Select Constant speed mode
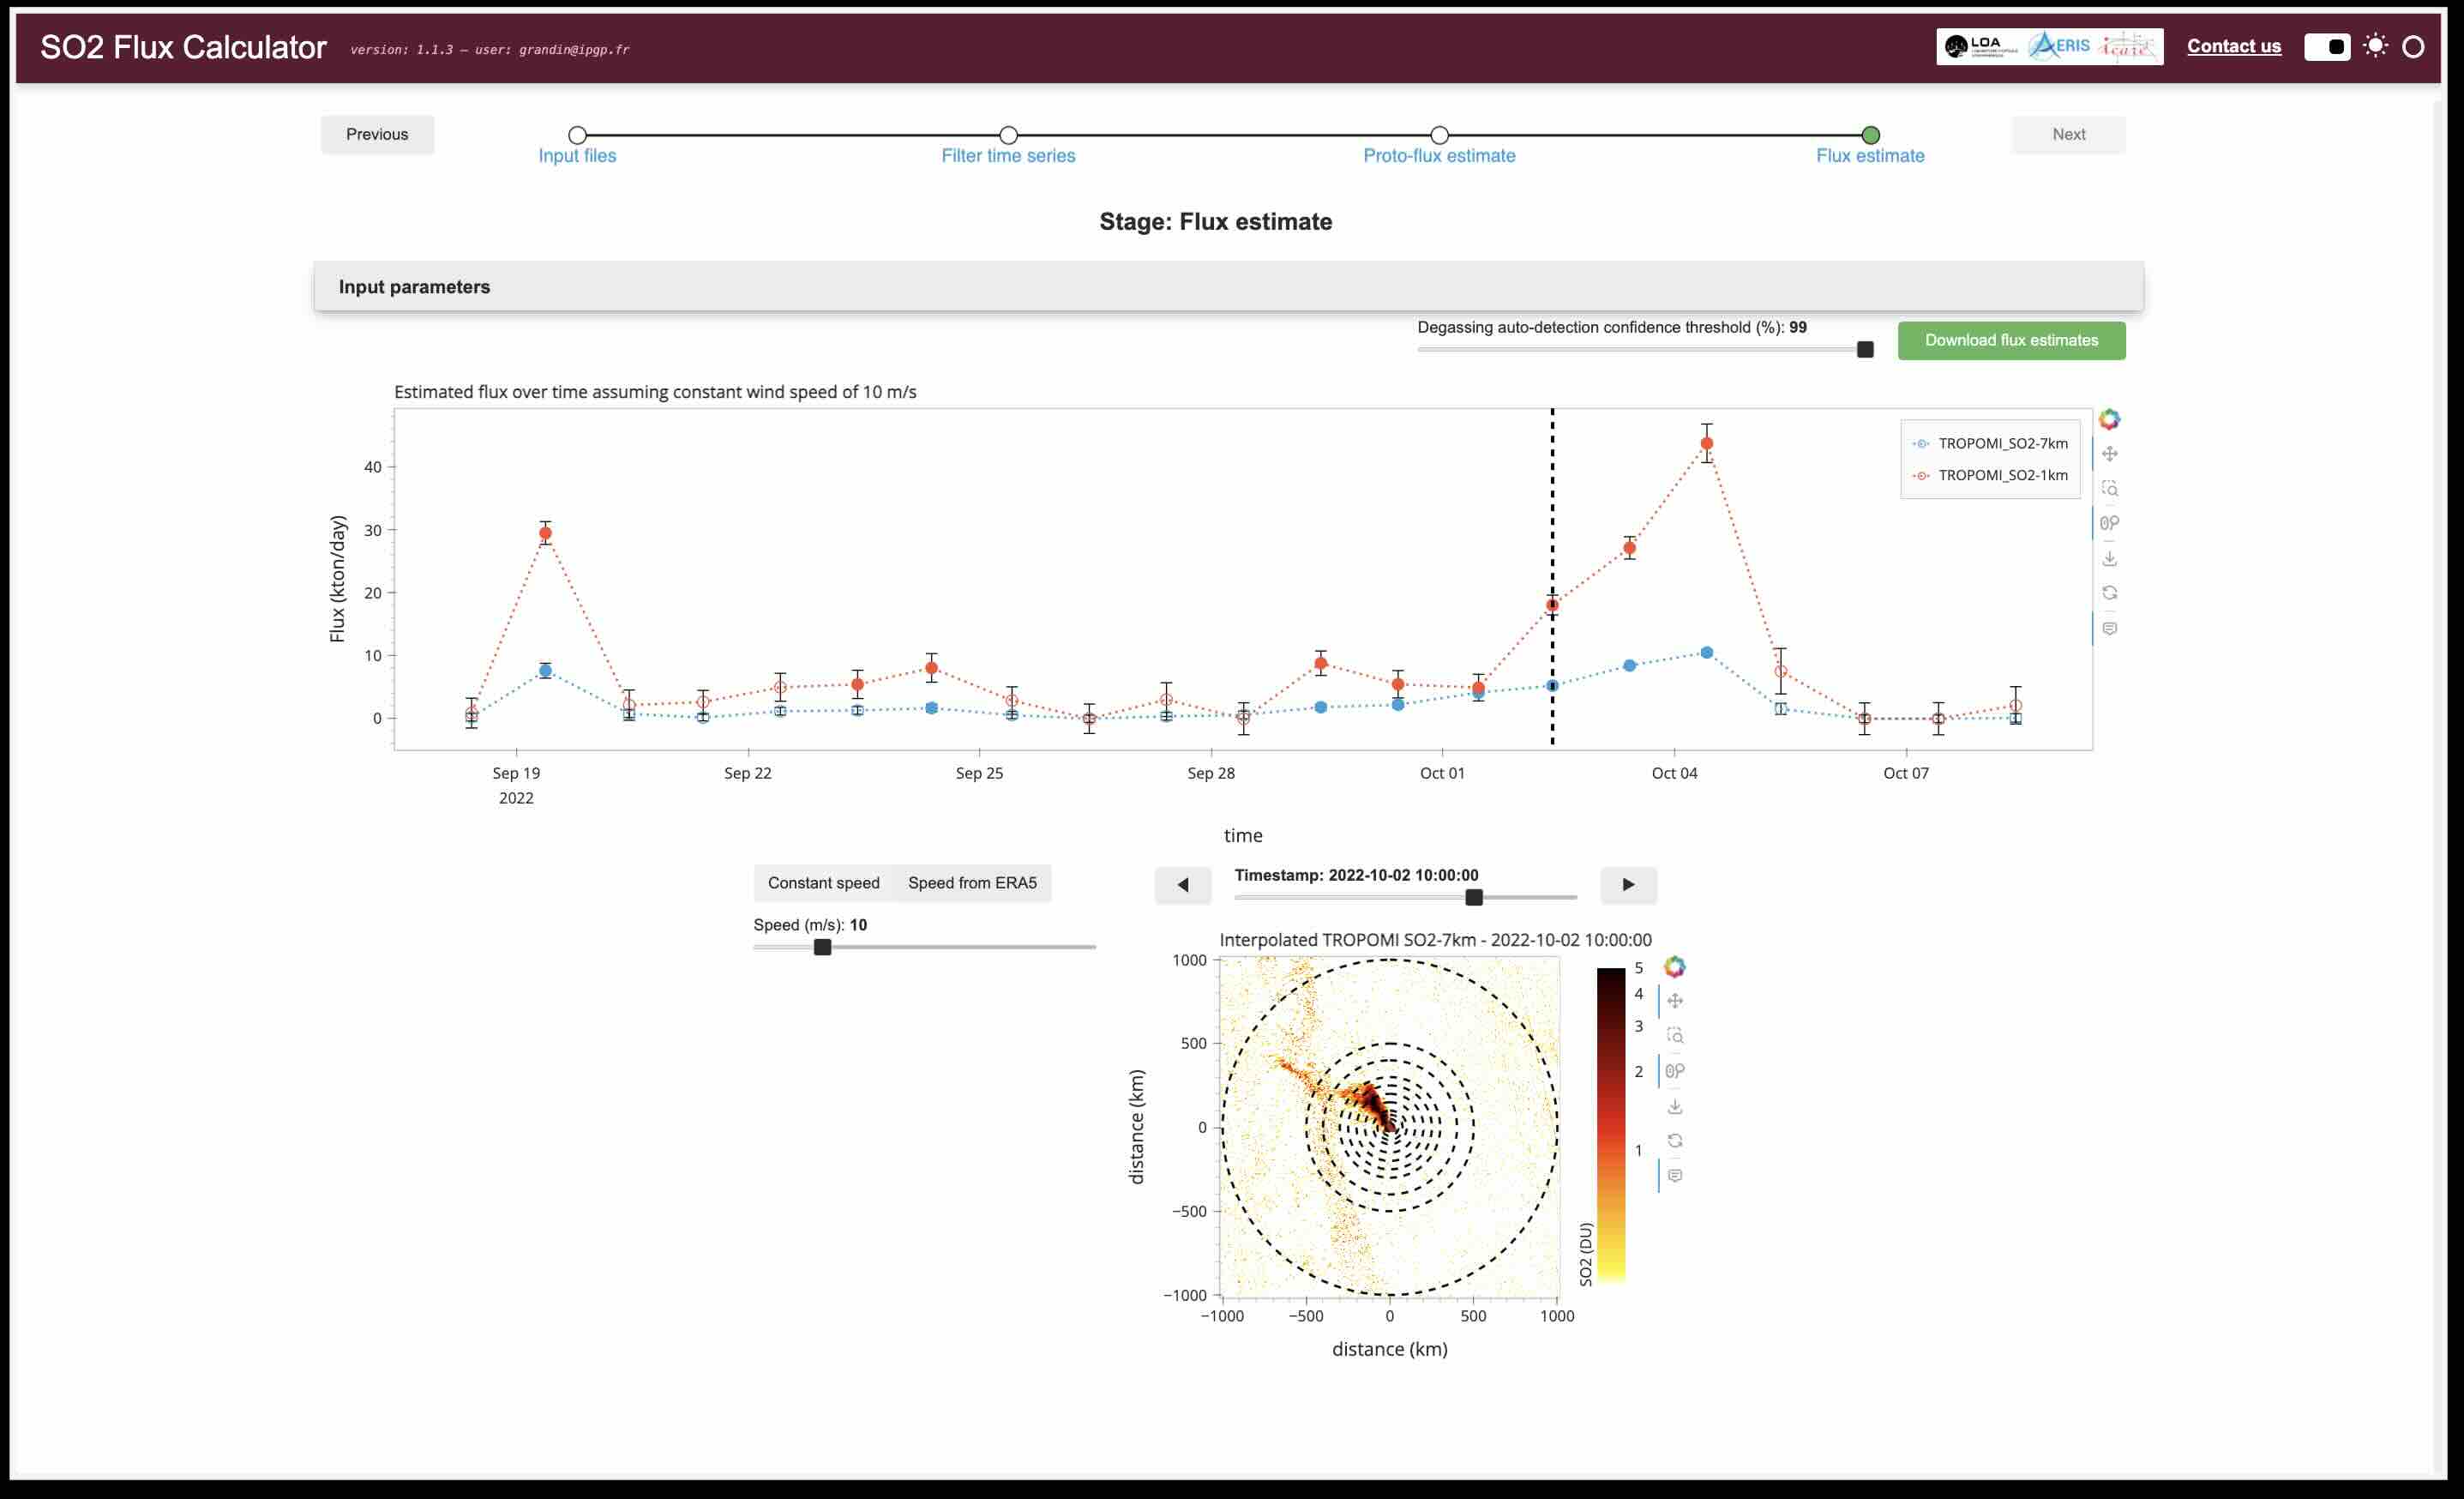 tap(823, 883)
